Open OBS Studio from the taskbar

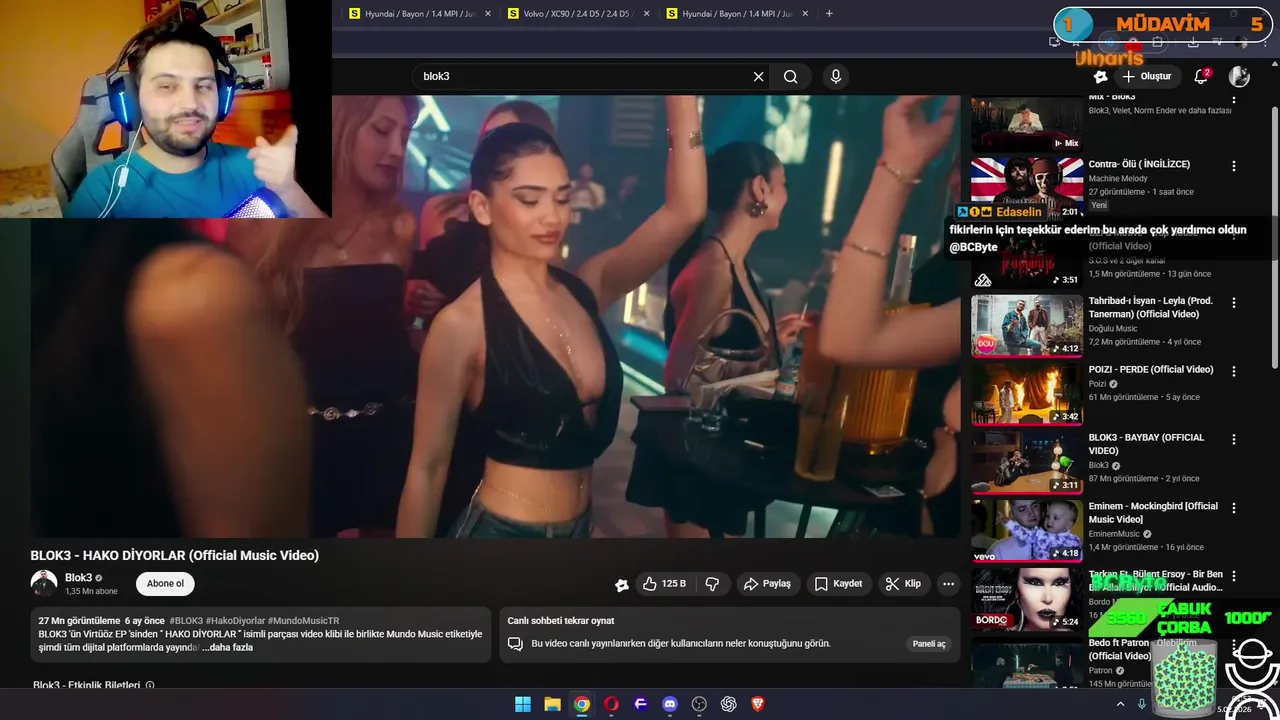(699, 704)
